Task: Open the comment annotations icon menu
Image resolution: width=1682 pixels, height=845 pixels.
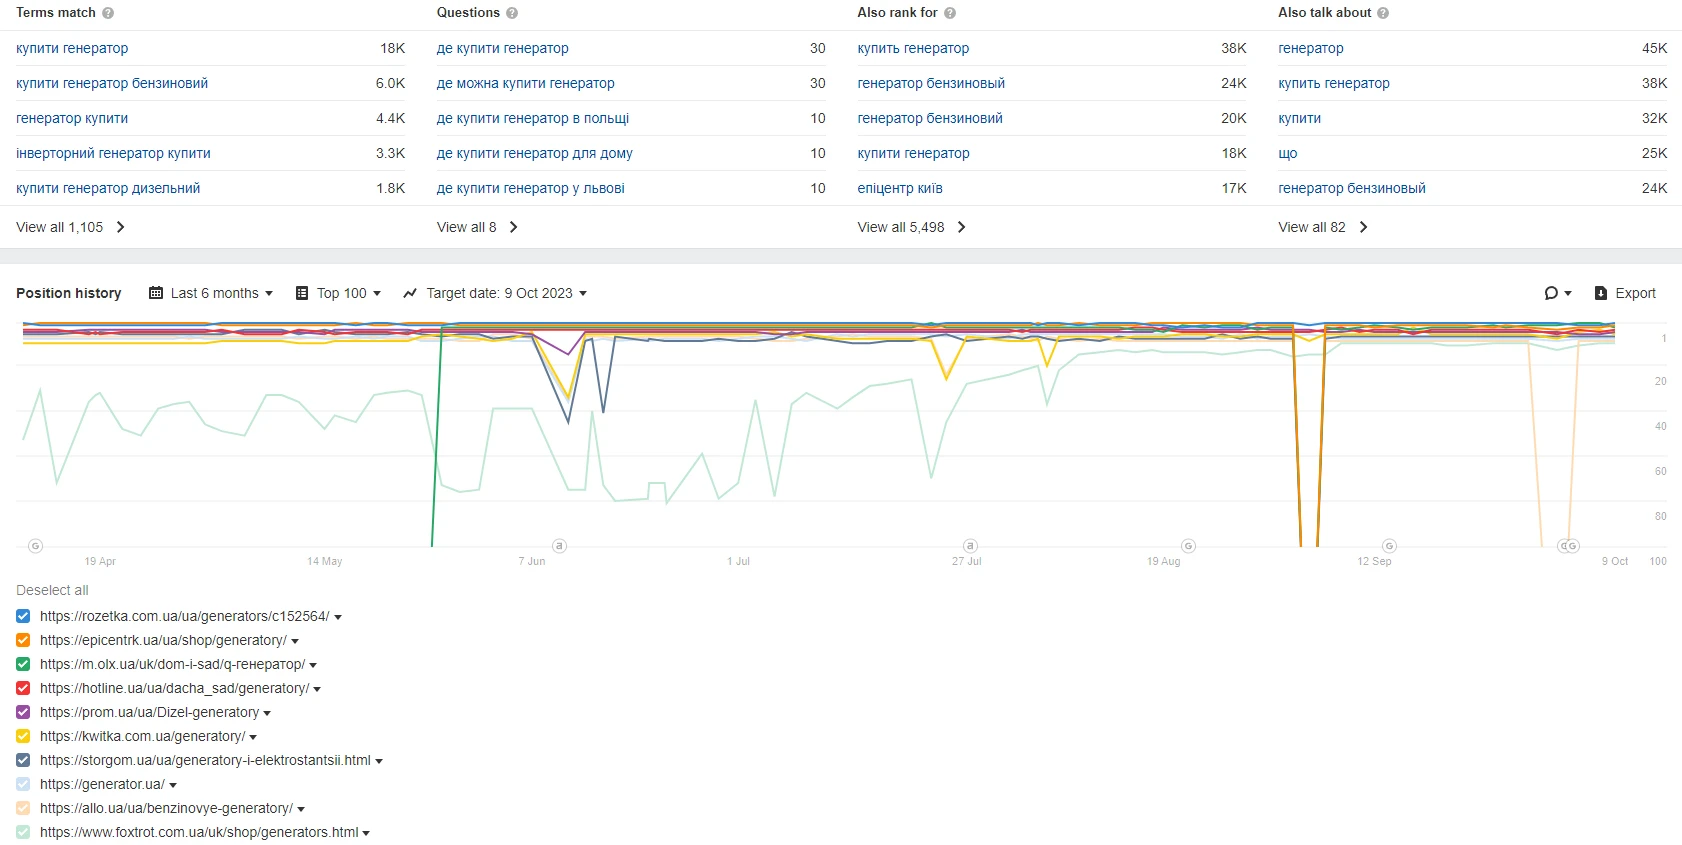Action: [1557, 293]
